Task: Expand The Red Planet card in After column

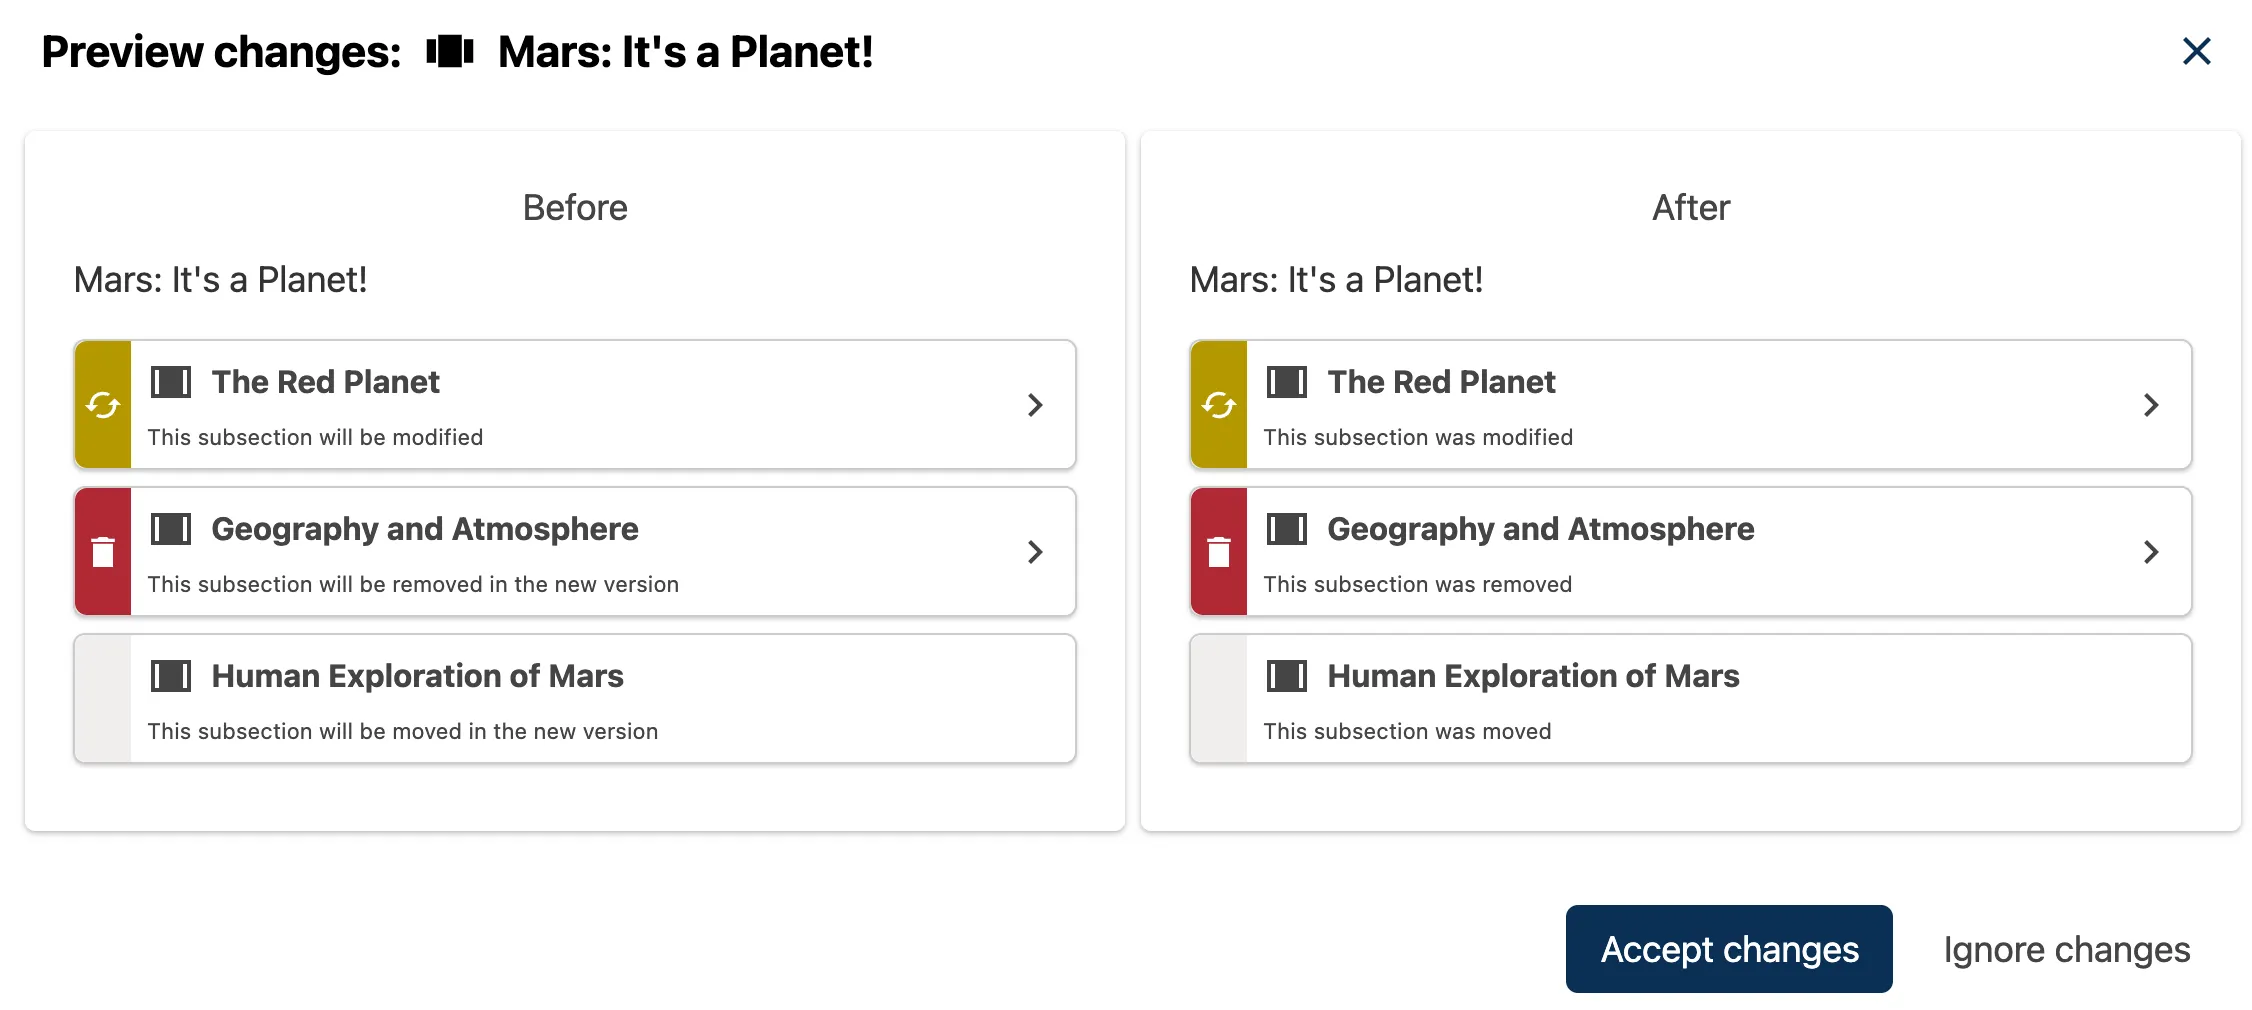Action: click(2151, 404)
